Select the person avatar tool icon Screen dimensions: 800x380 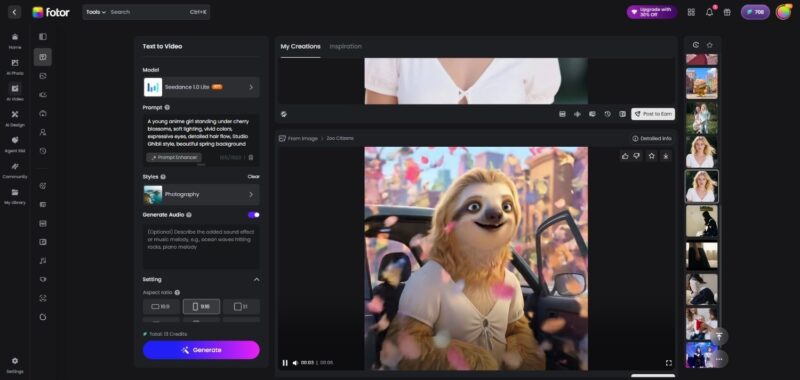43,132
